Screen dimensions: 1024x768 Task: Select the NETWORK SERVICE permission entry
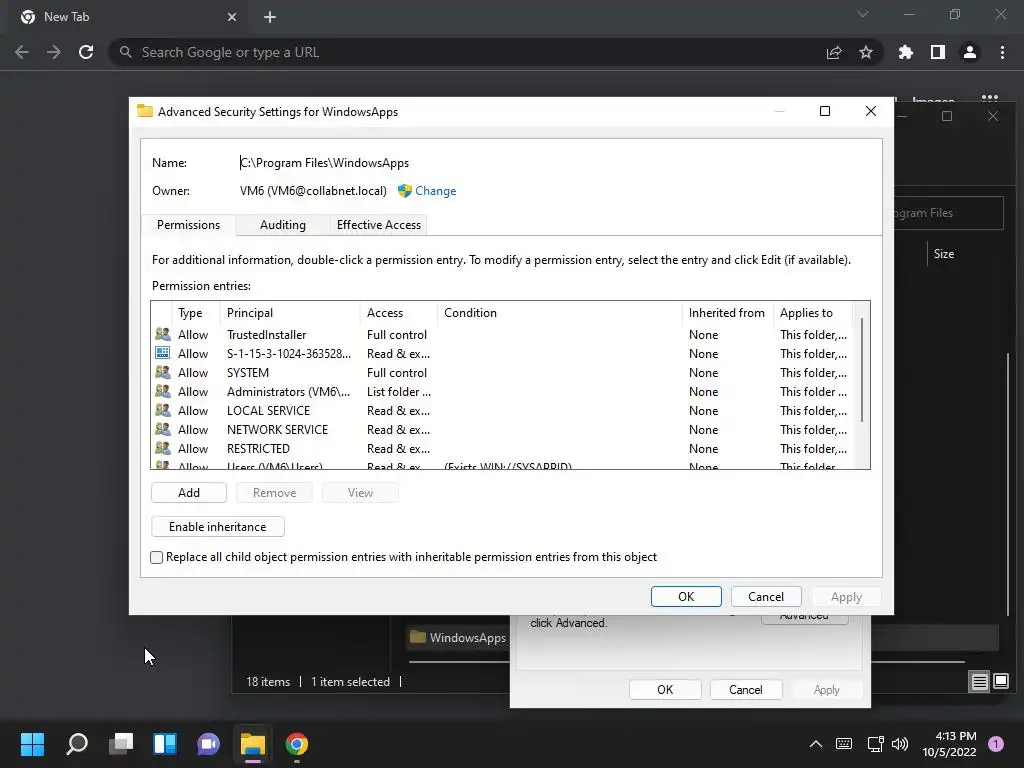[502, 429]
